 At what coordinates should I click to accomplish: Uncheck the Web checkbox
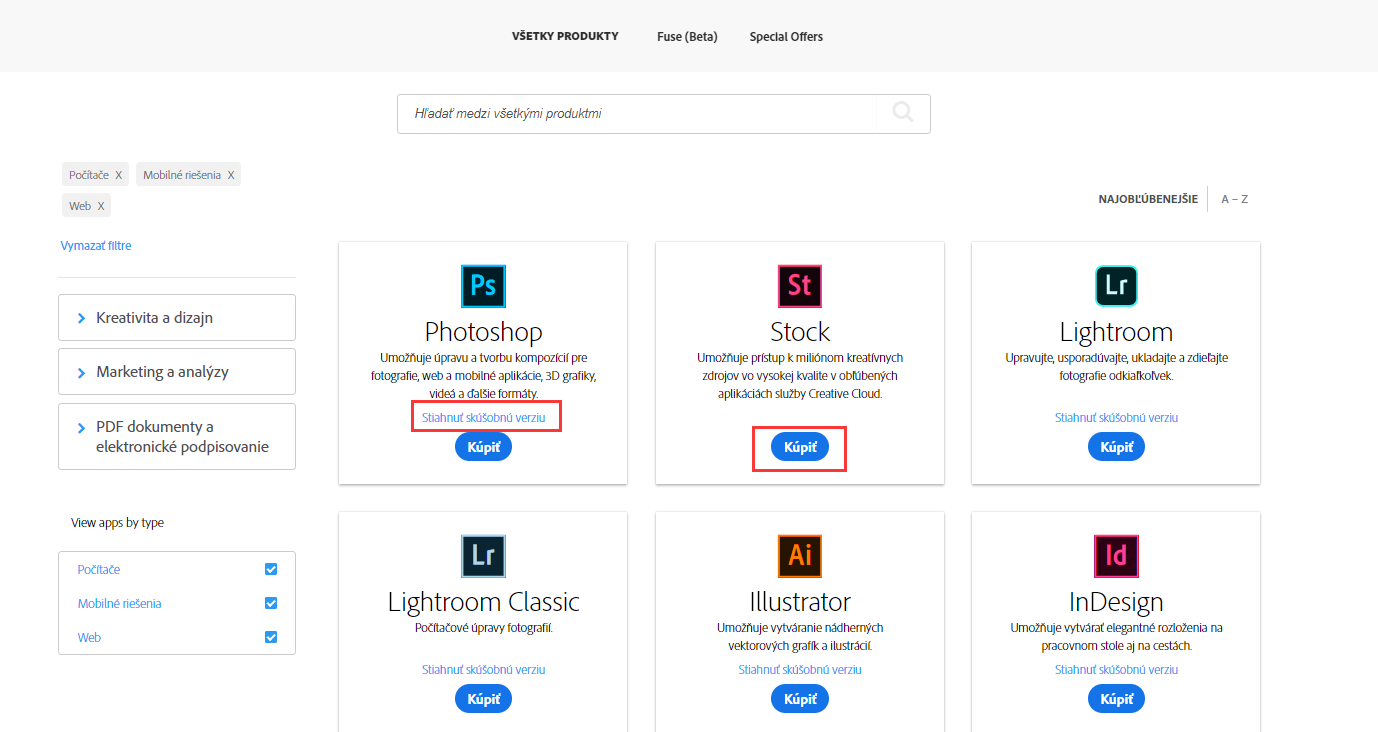tap(271, 637)
